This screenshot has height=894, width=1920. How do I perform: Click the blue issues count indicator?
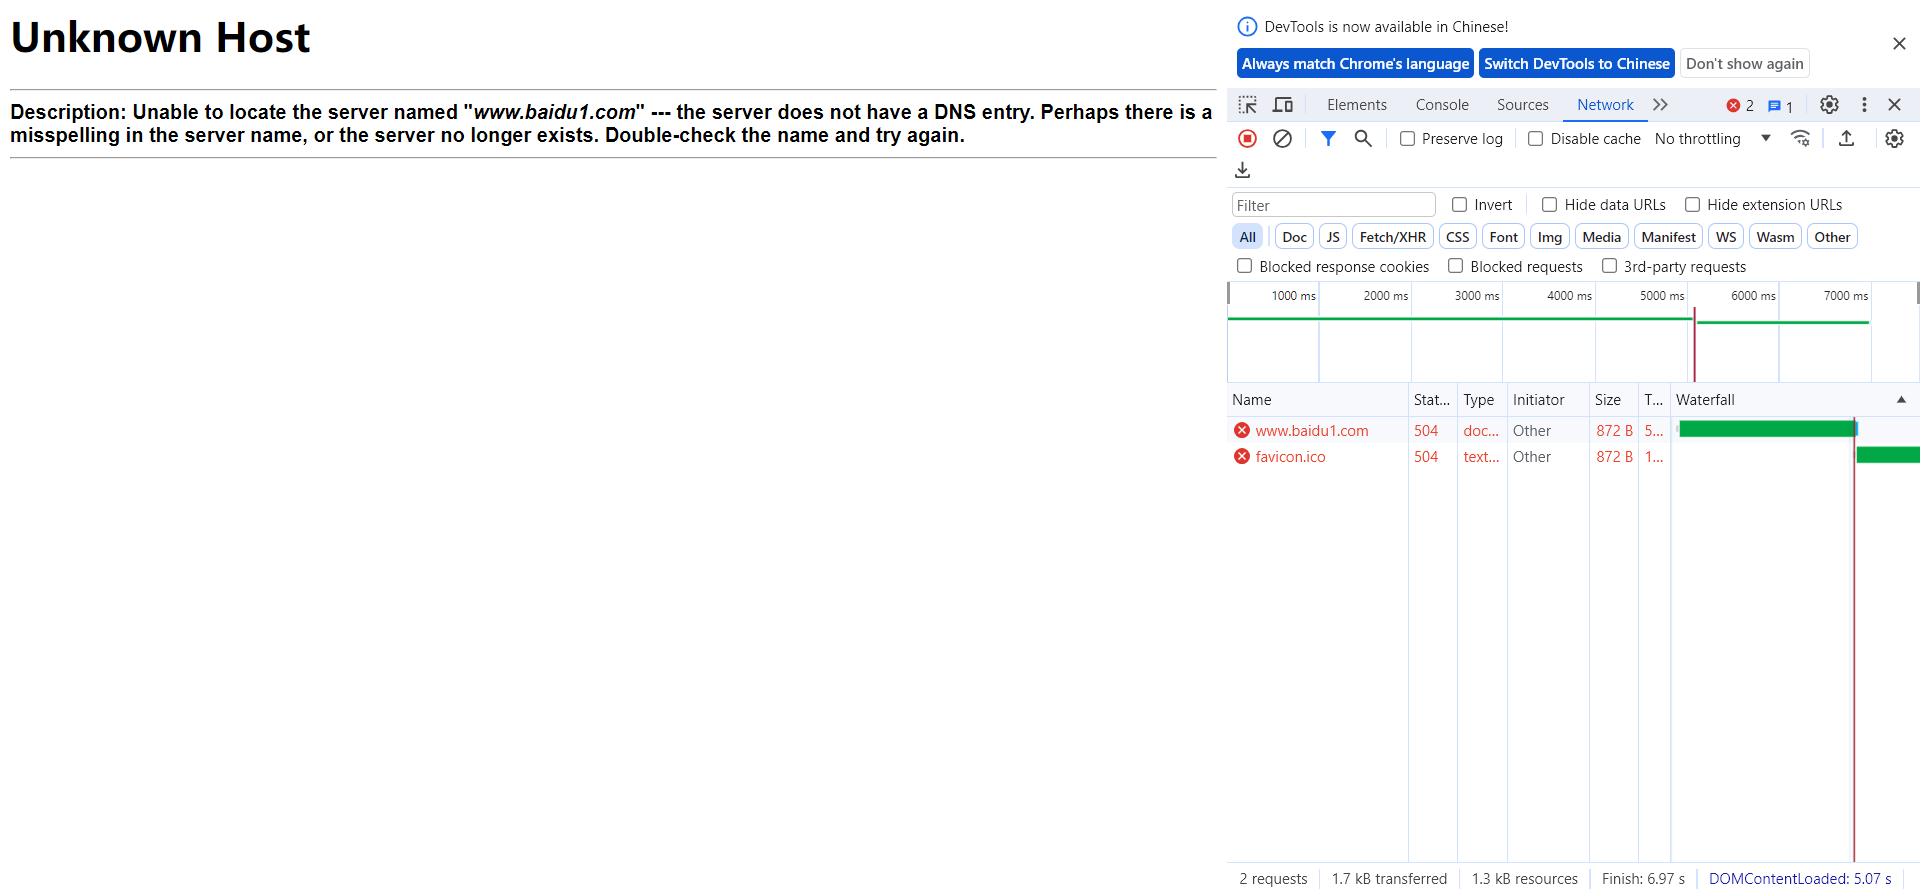tap(1780, 105)
